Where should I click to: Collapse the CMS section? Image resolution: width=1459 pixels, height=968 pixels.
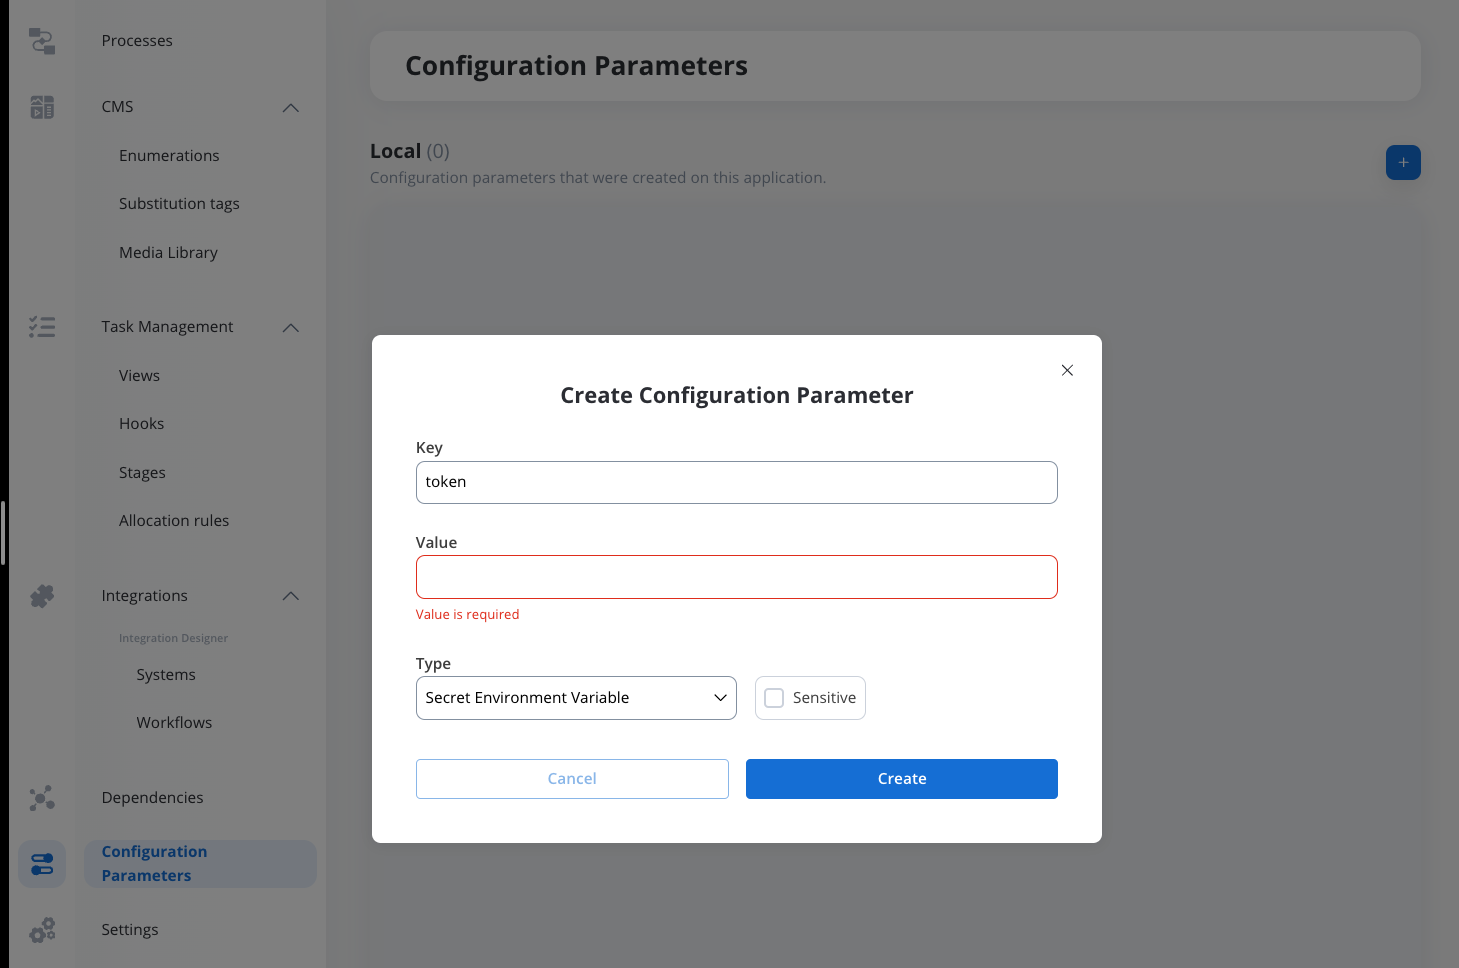pyautogui.click(x=291, y=107)
